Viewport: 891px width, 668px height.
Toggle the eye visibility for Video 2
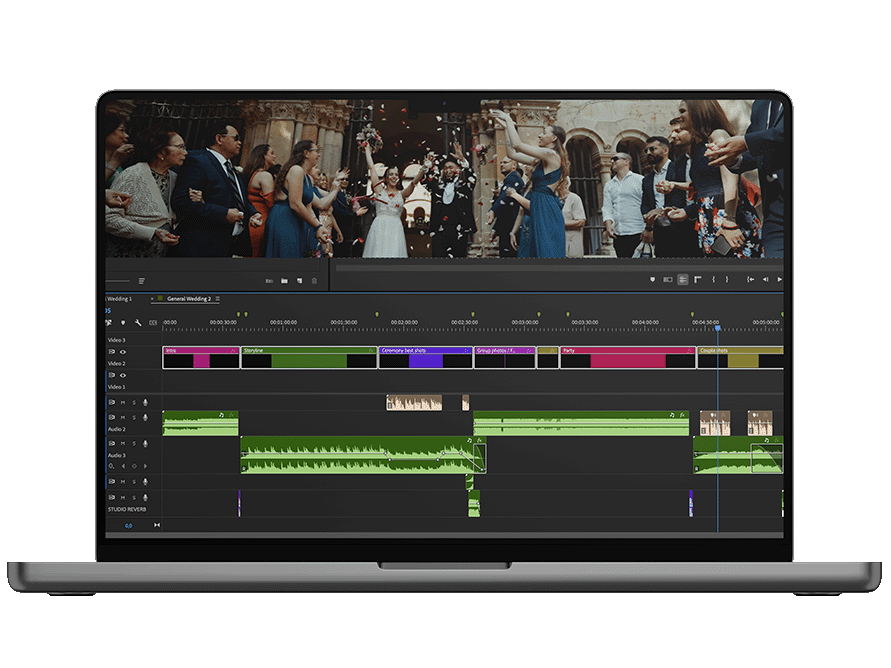(x=123, y=352)
